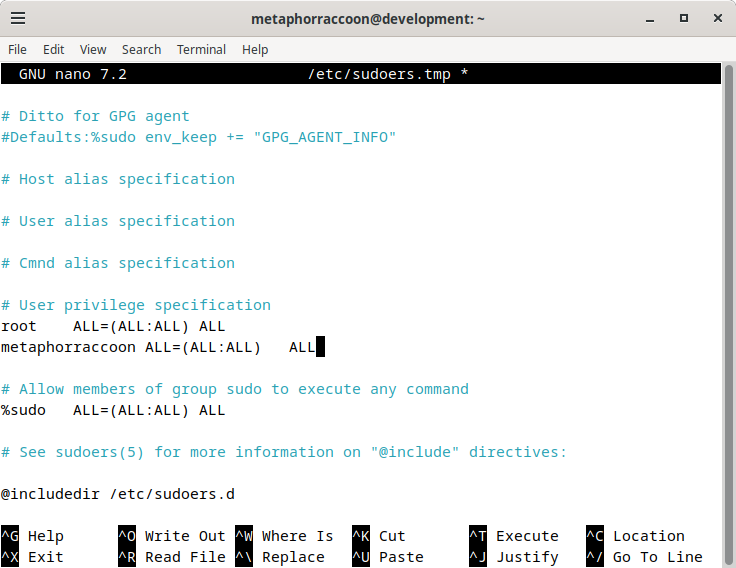Close the terminal window
736x568 pixels.
[x=718, y=18]
